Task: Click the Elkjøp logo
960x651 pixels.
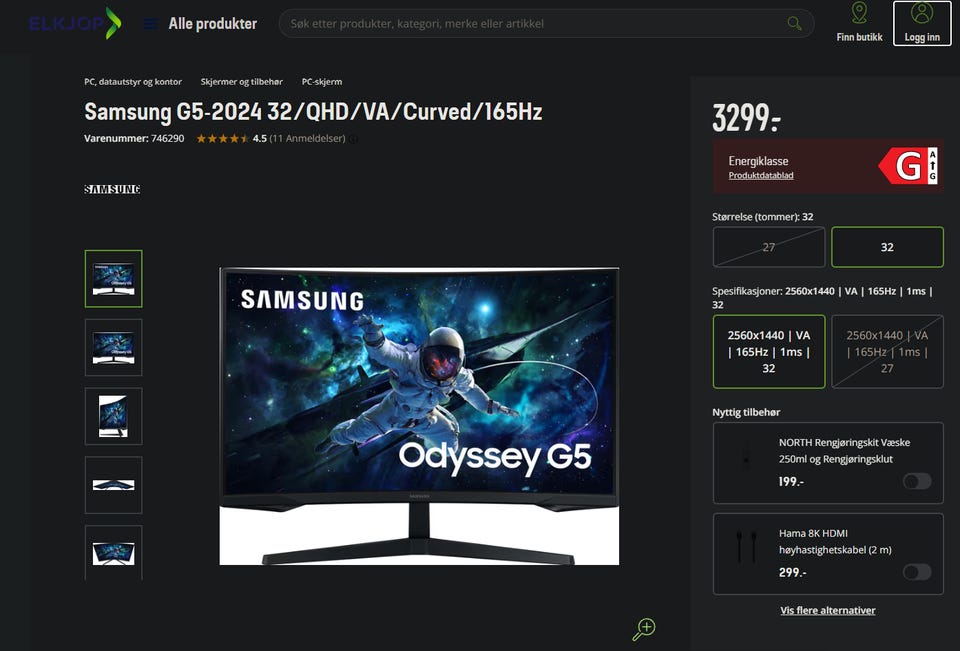Action: (75, 23)
